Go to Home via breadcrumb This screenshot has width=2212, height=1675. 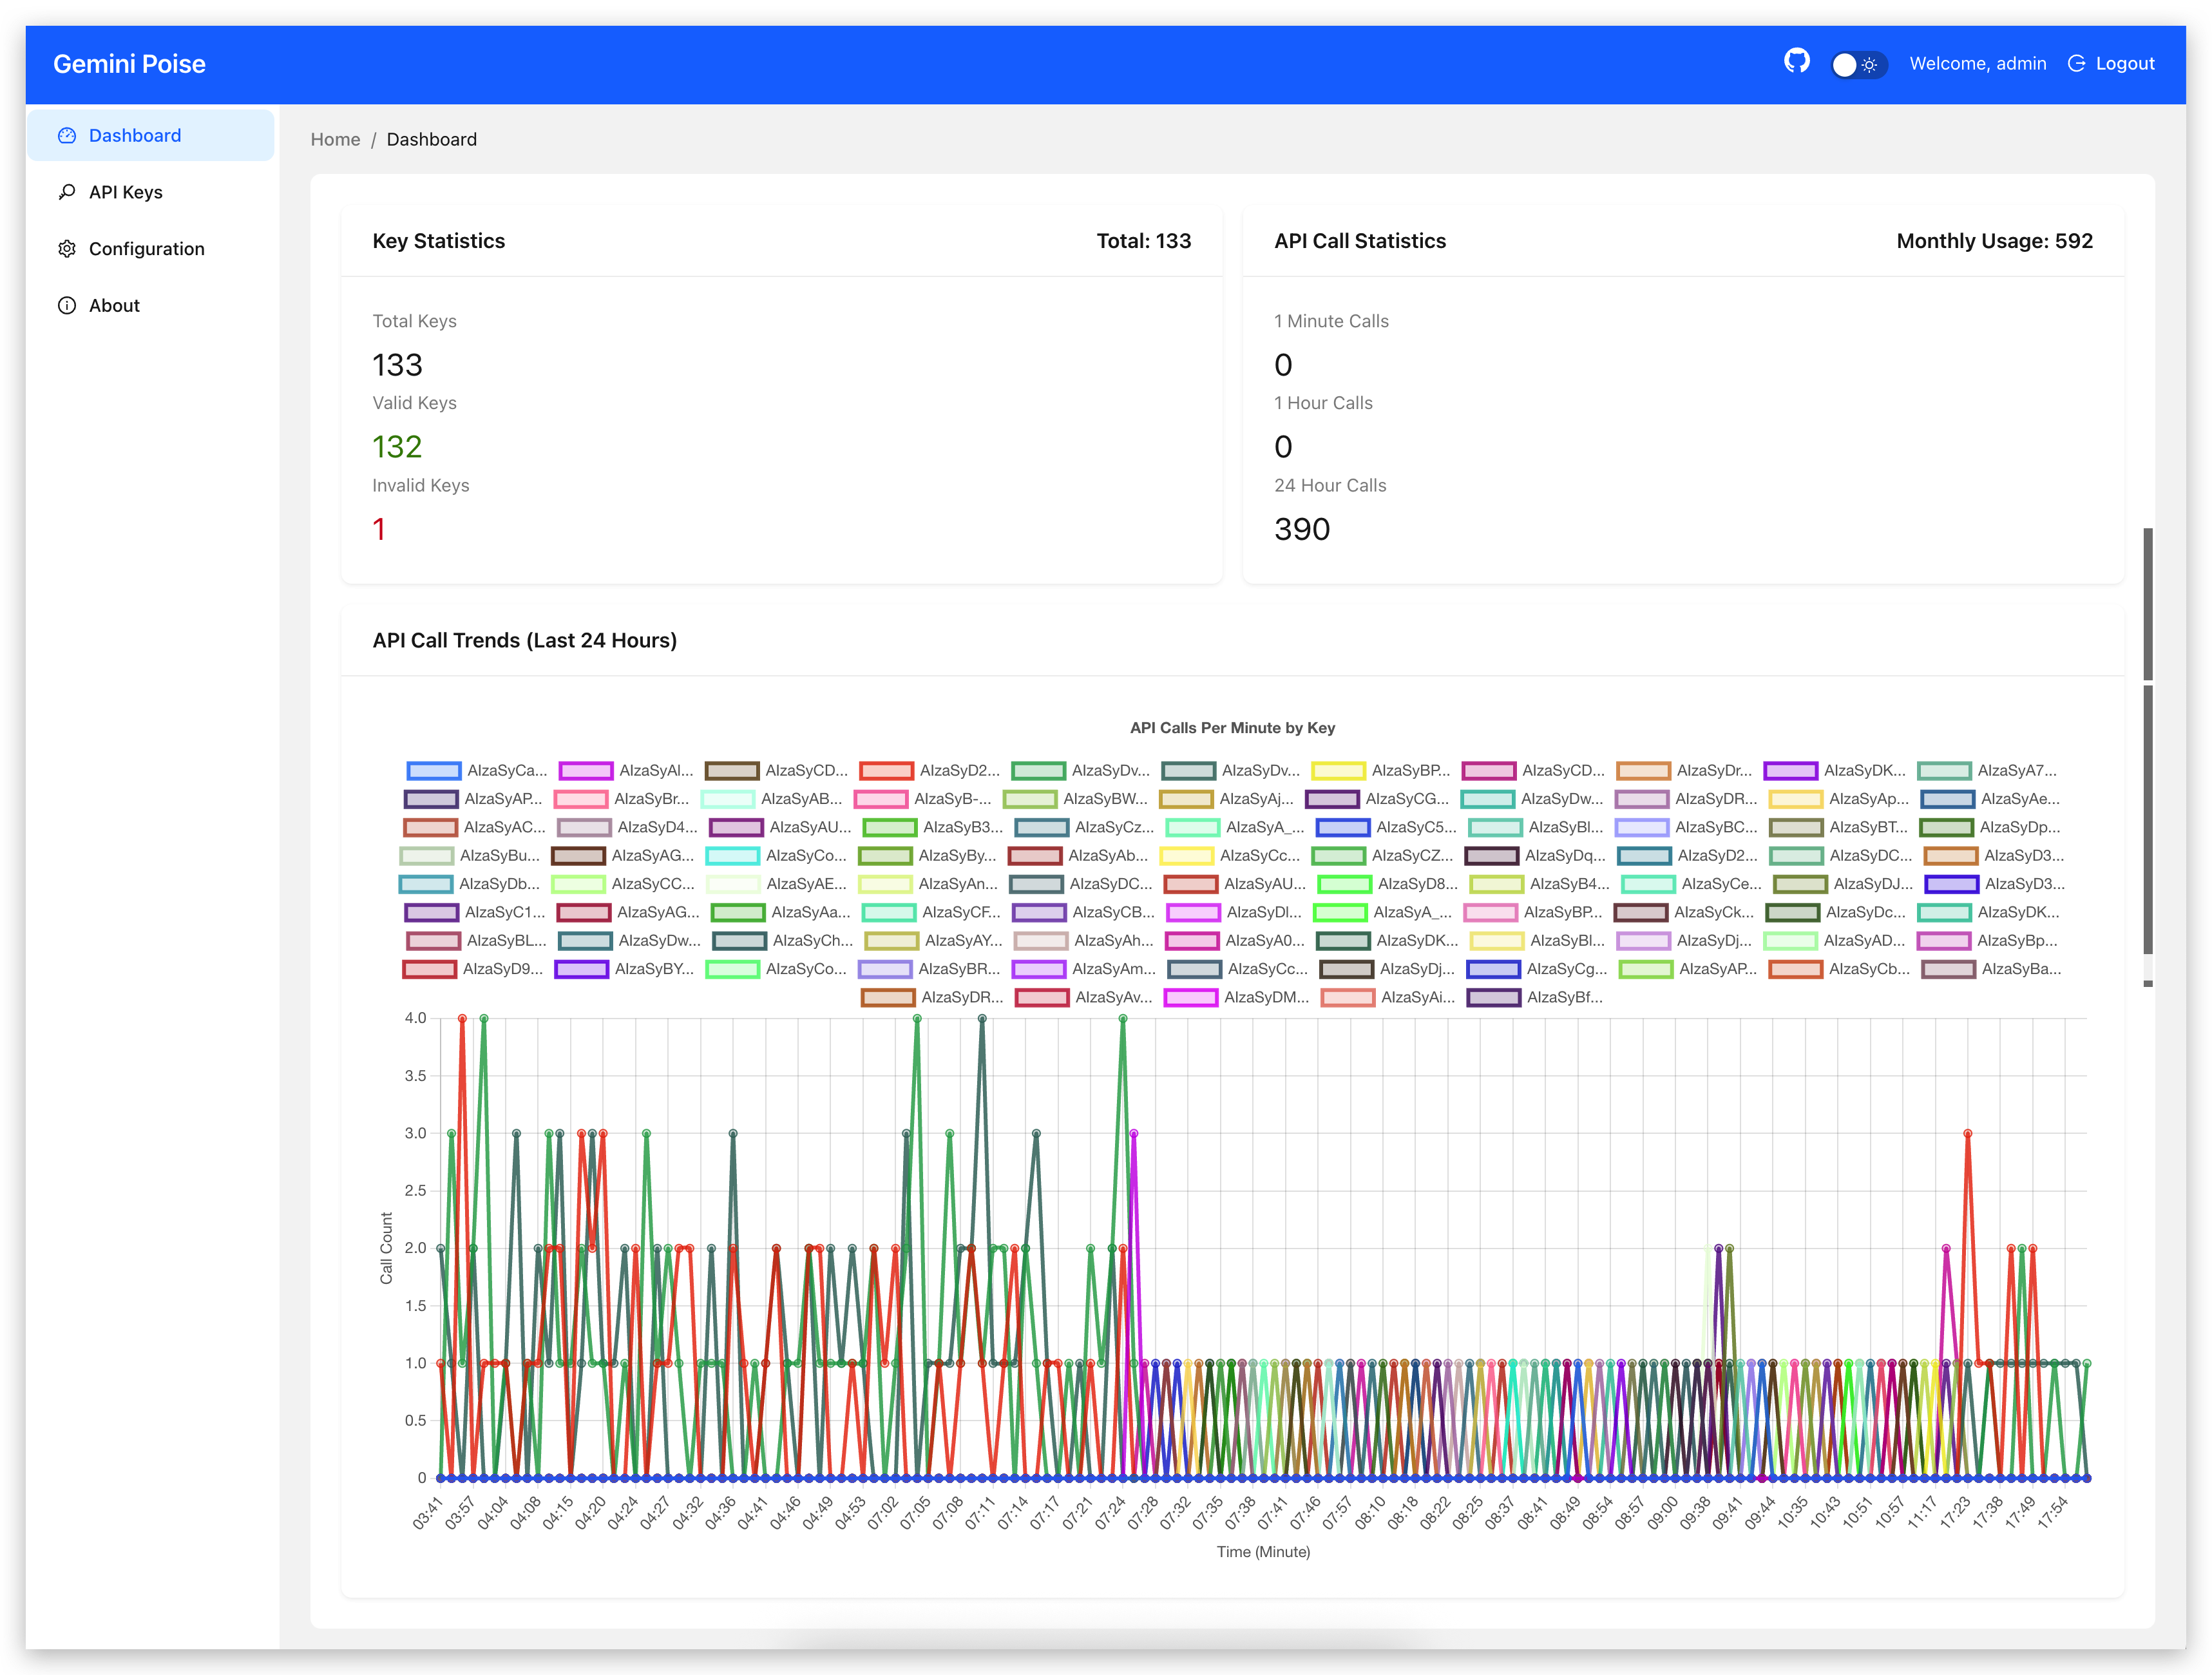tap(335, 139)
